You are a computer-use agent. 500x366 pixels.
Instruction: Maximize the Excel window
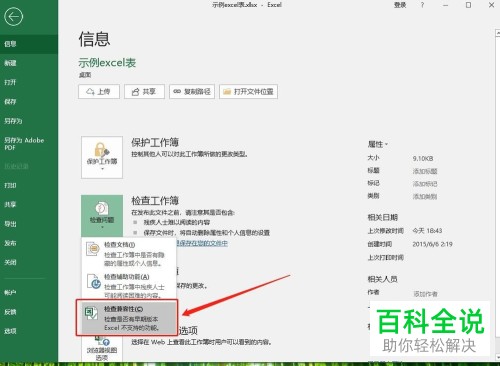click(468, 5)
